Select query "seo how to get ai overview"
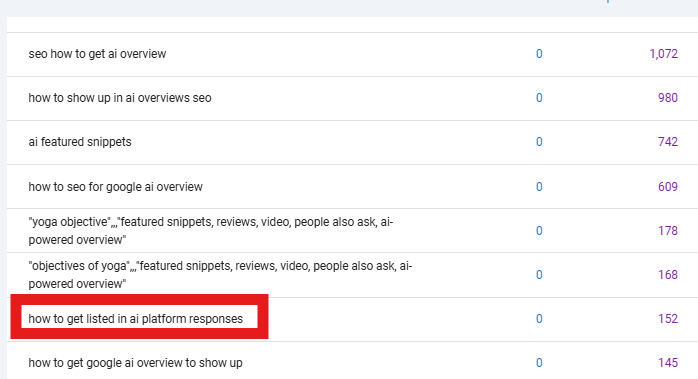Viewport: 698px width, 379px height. tap(97, 54)
